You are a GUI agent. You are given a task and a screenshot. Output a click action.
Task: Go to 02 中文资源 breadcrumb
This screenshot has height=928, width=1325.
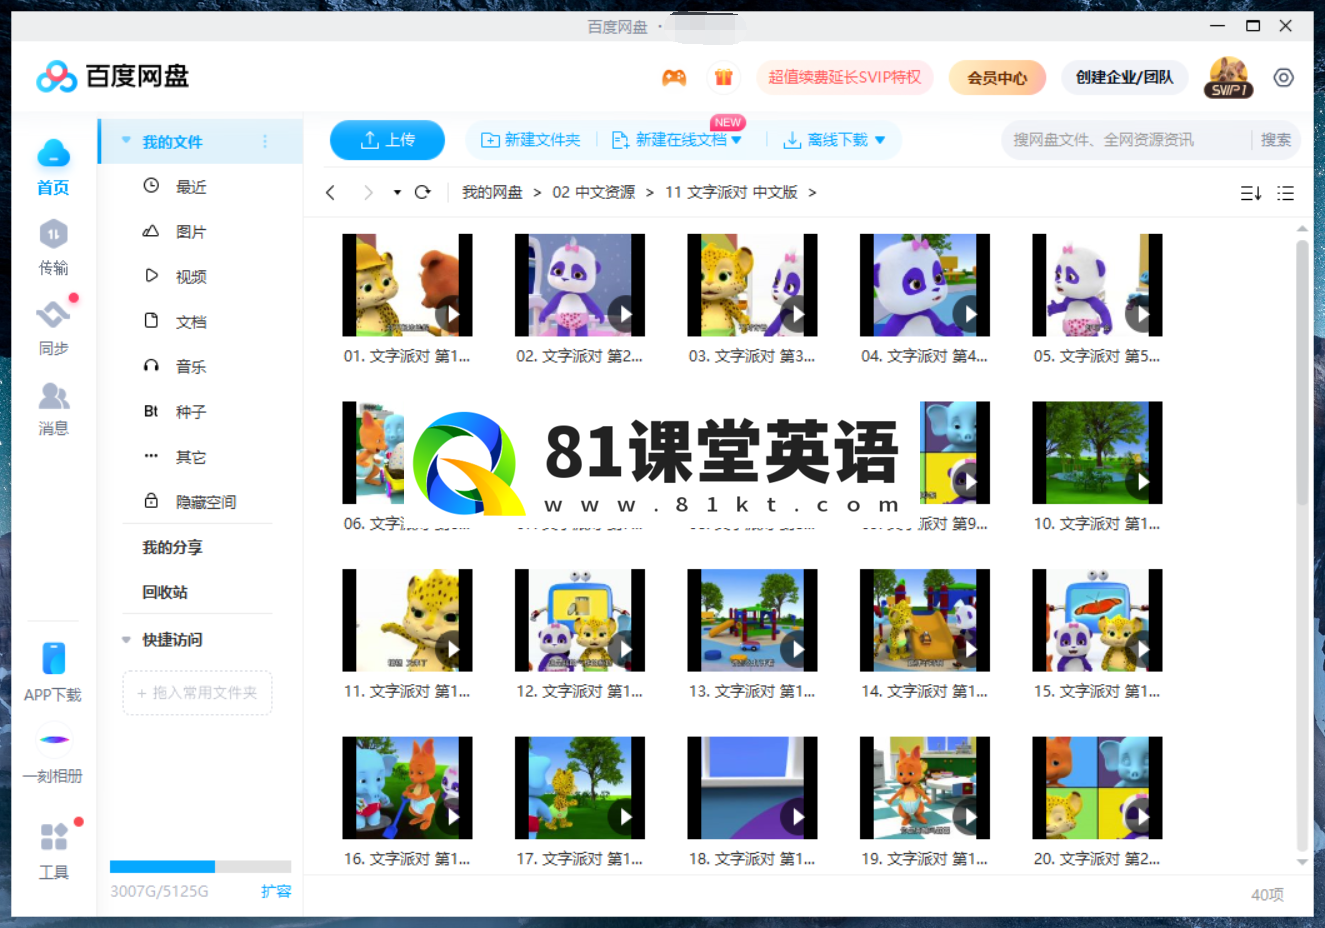tap(594, 192)
